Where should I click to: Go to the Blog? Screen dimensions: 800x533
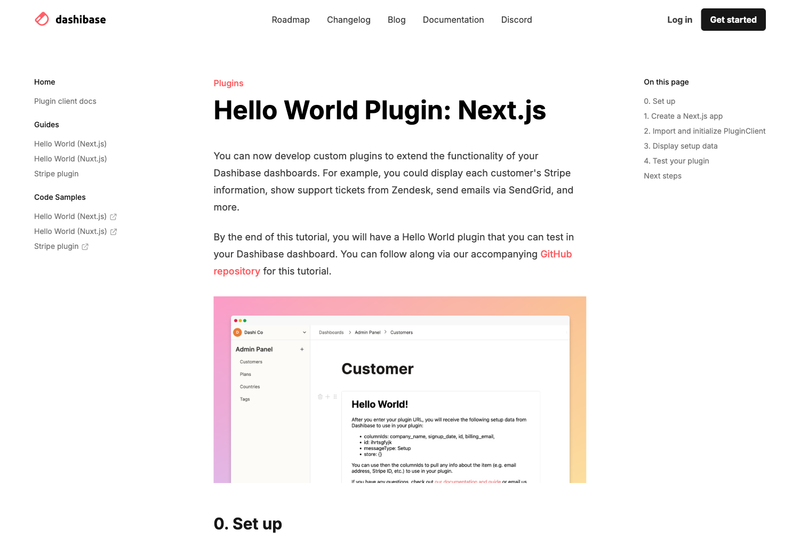(x=396, y=20)
